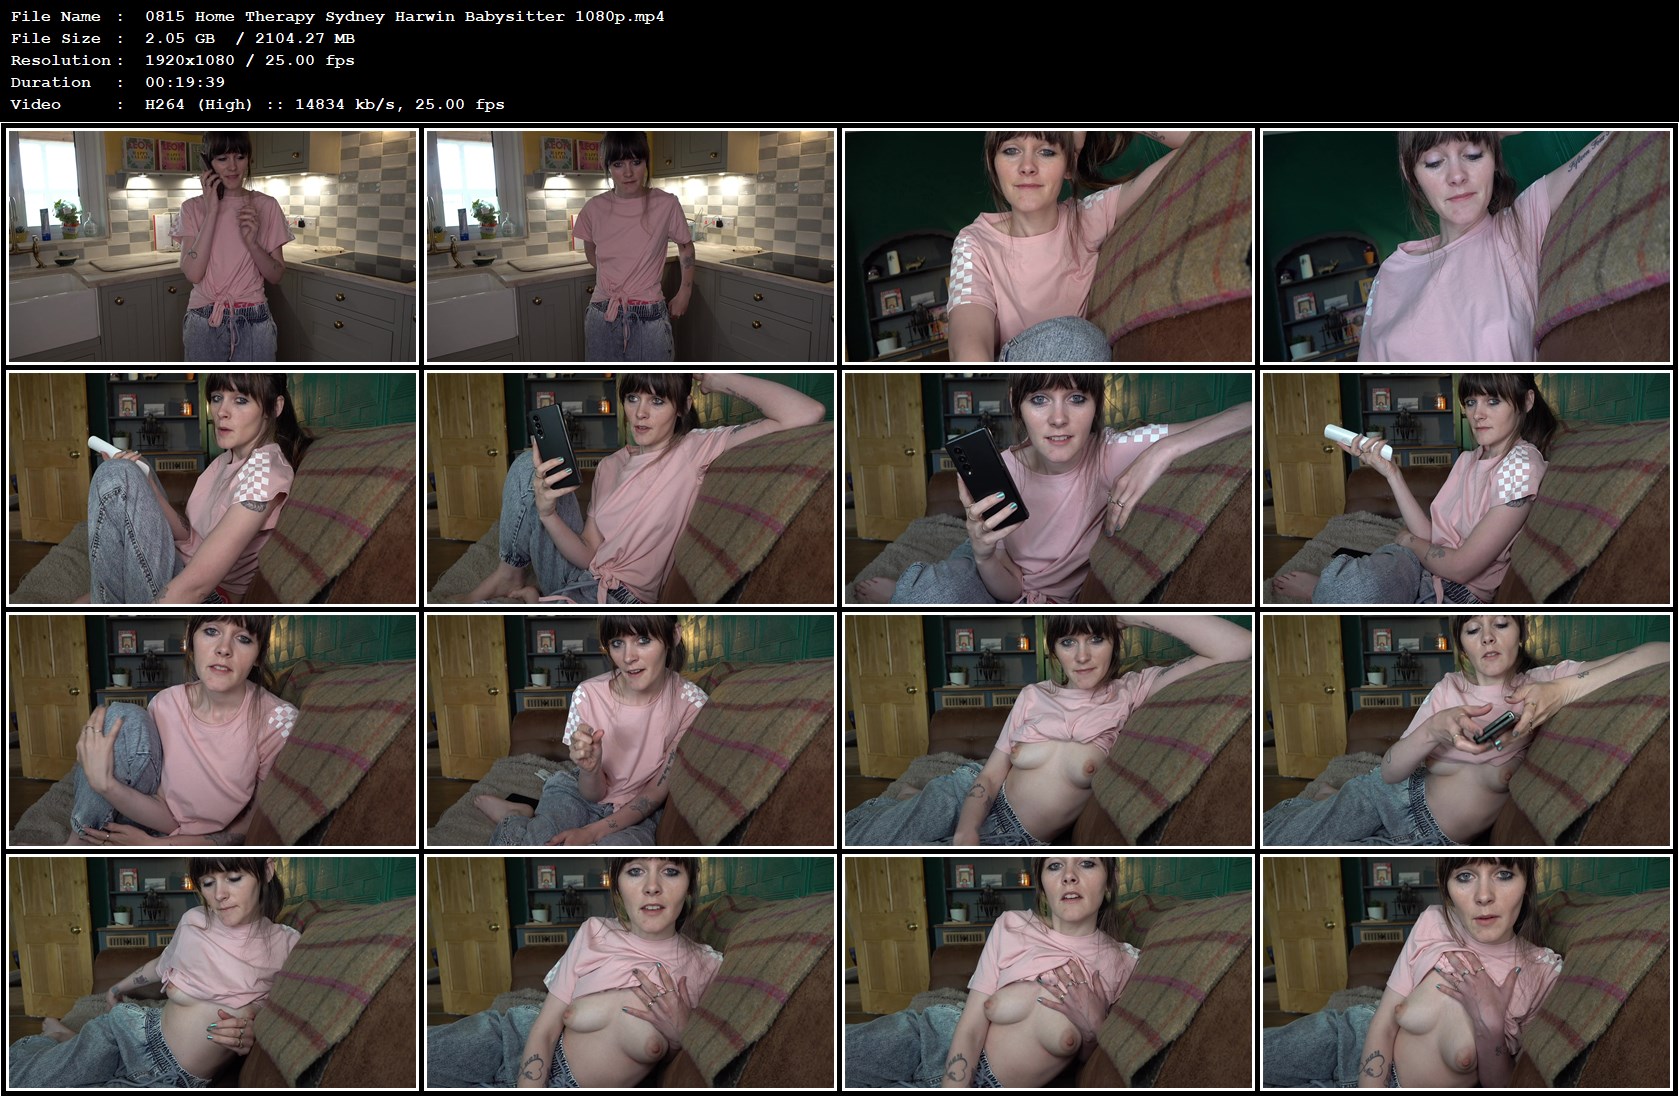The width and height of the screenshot is (1679, 1097).
Task: Select the second-row rightmost couch thumbnail
Action: [x=1468, y=487]
